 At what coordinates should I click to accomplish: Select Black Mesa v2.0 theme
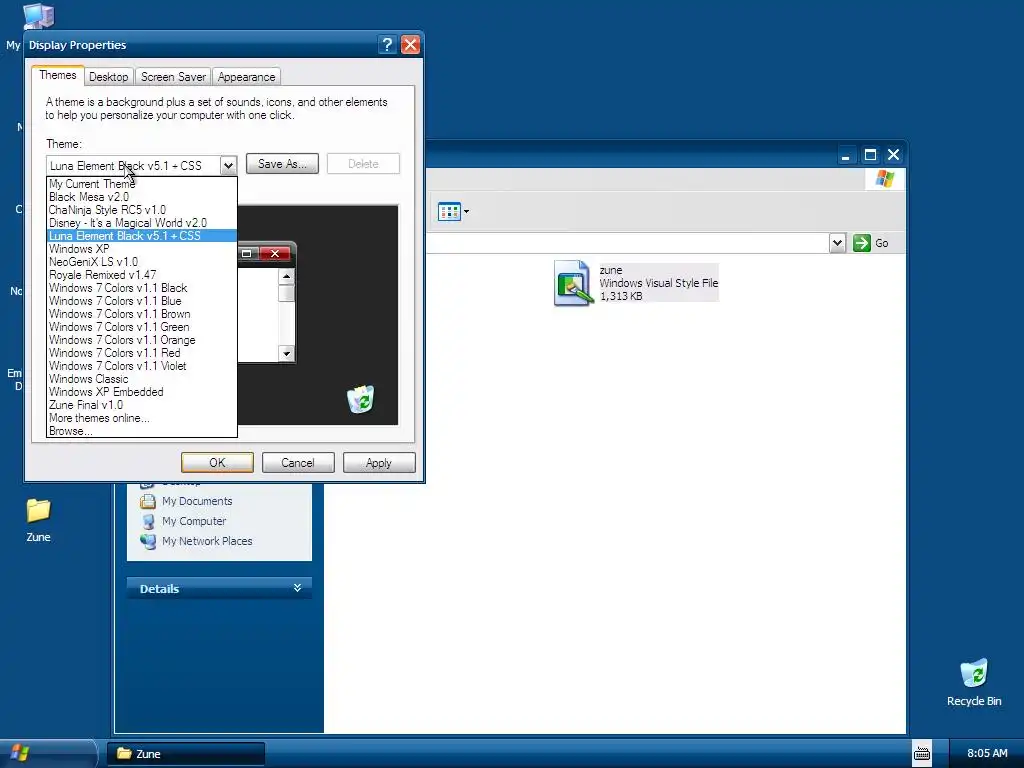tap(142, 197)
